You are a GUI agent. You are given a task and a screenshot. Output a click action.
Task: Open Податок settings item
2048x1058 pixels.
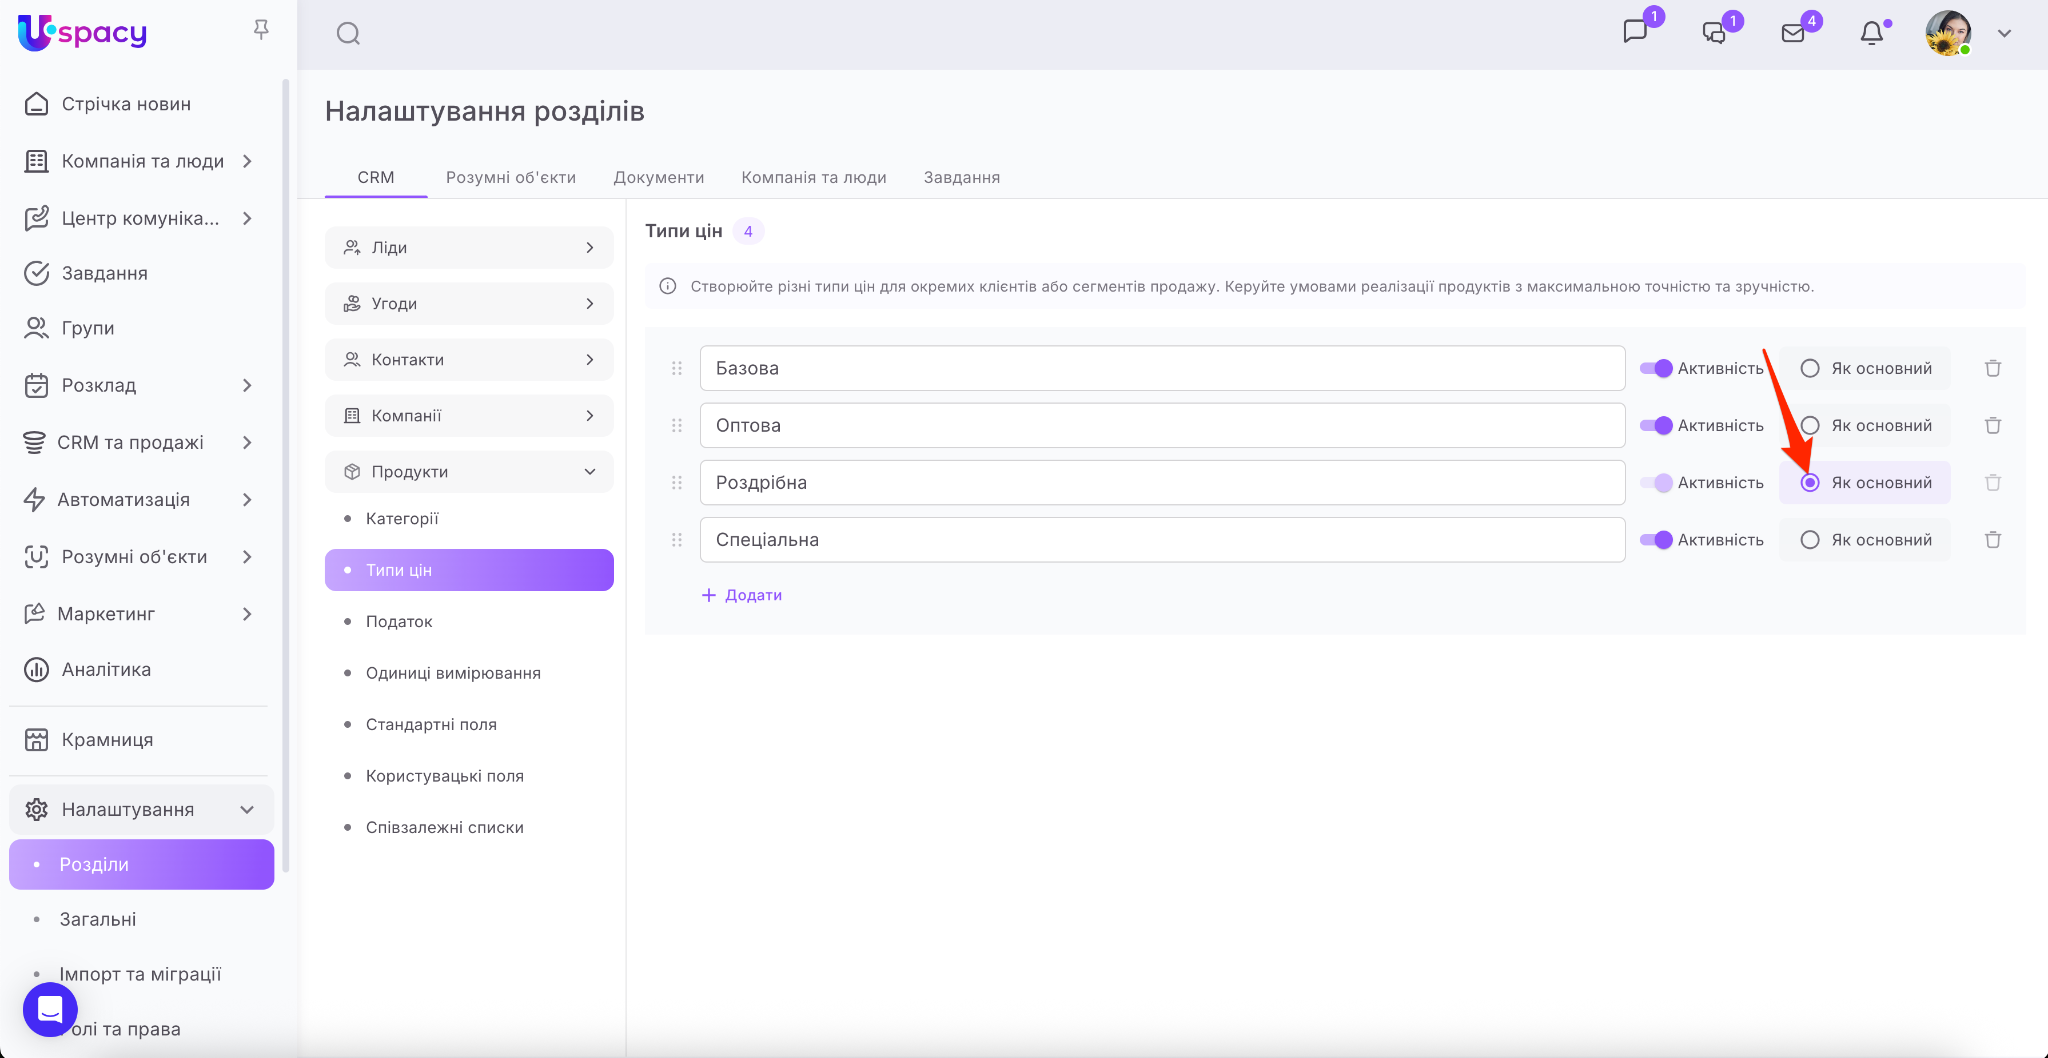coord(399,622)
